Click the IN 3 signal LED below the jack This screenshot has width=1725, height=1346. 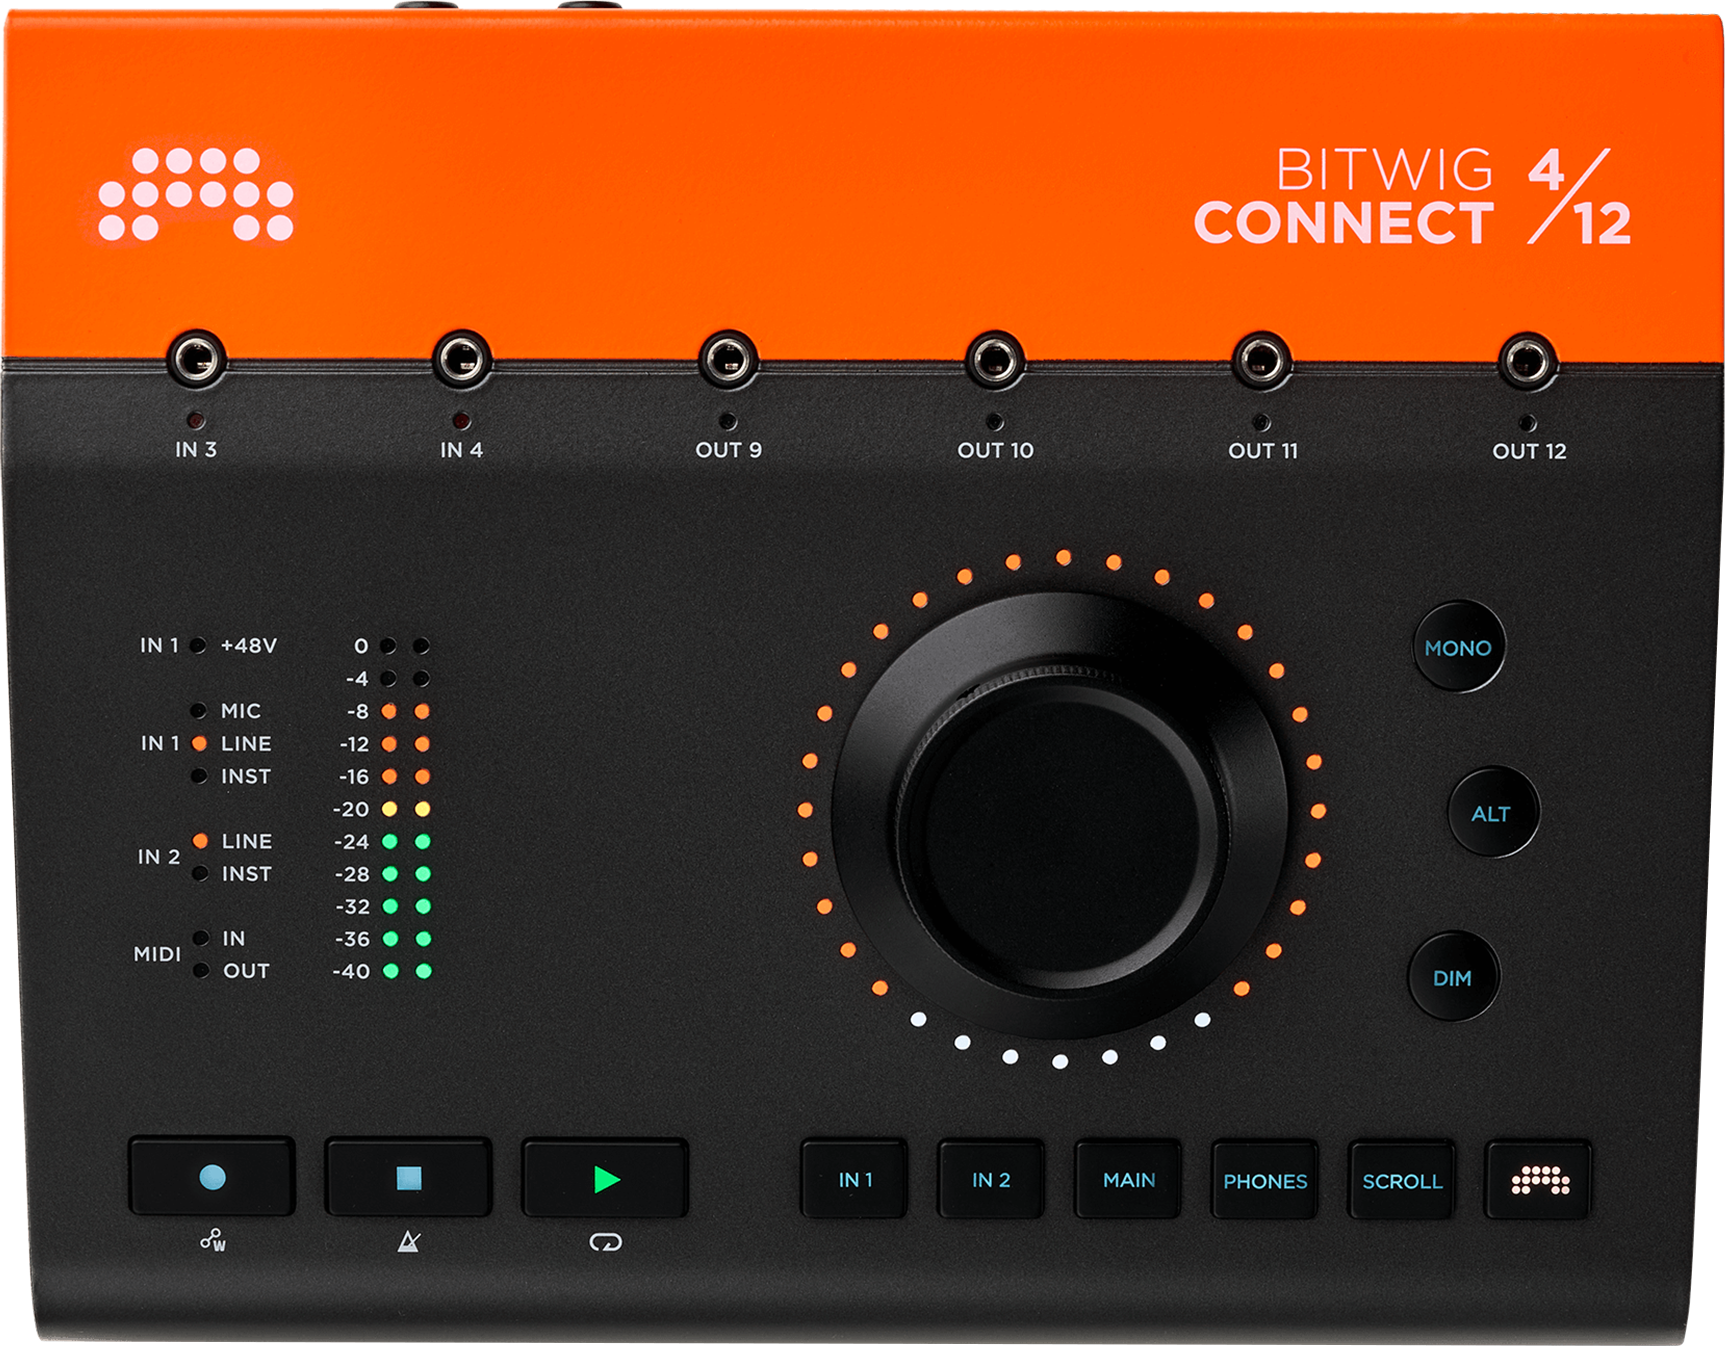click(196, 420)
